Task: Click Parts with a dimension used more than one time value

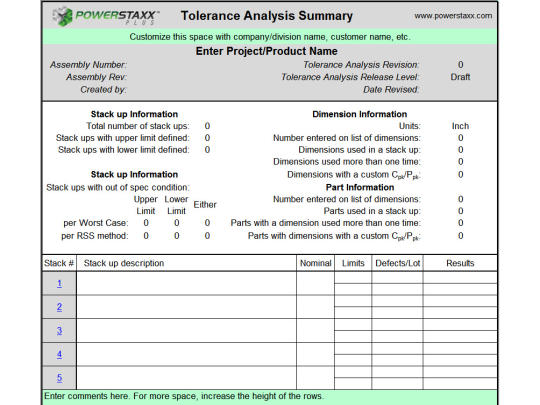Action: (x=460, y=223)
